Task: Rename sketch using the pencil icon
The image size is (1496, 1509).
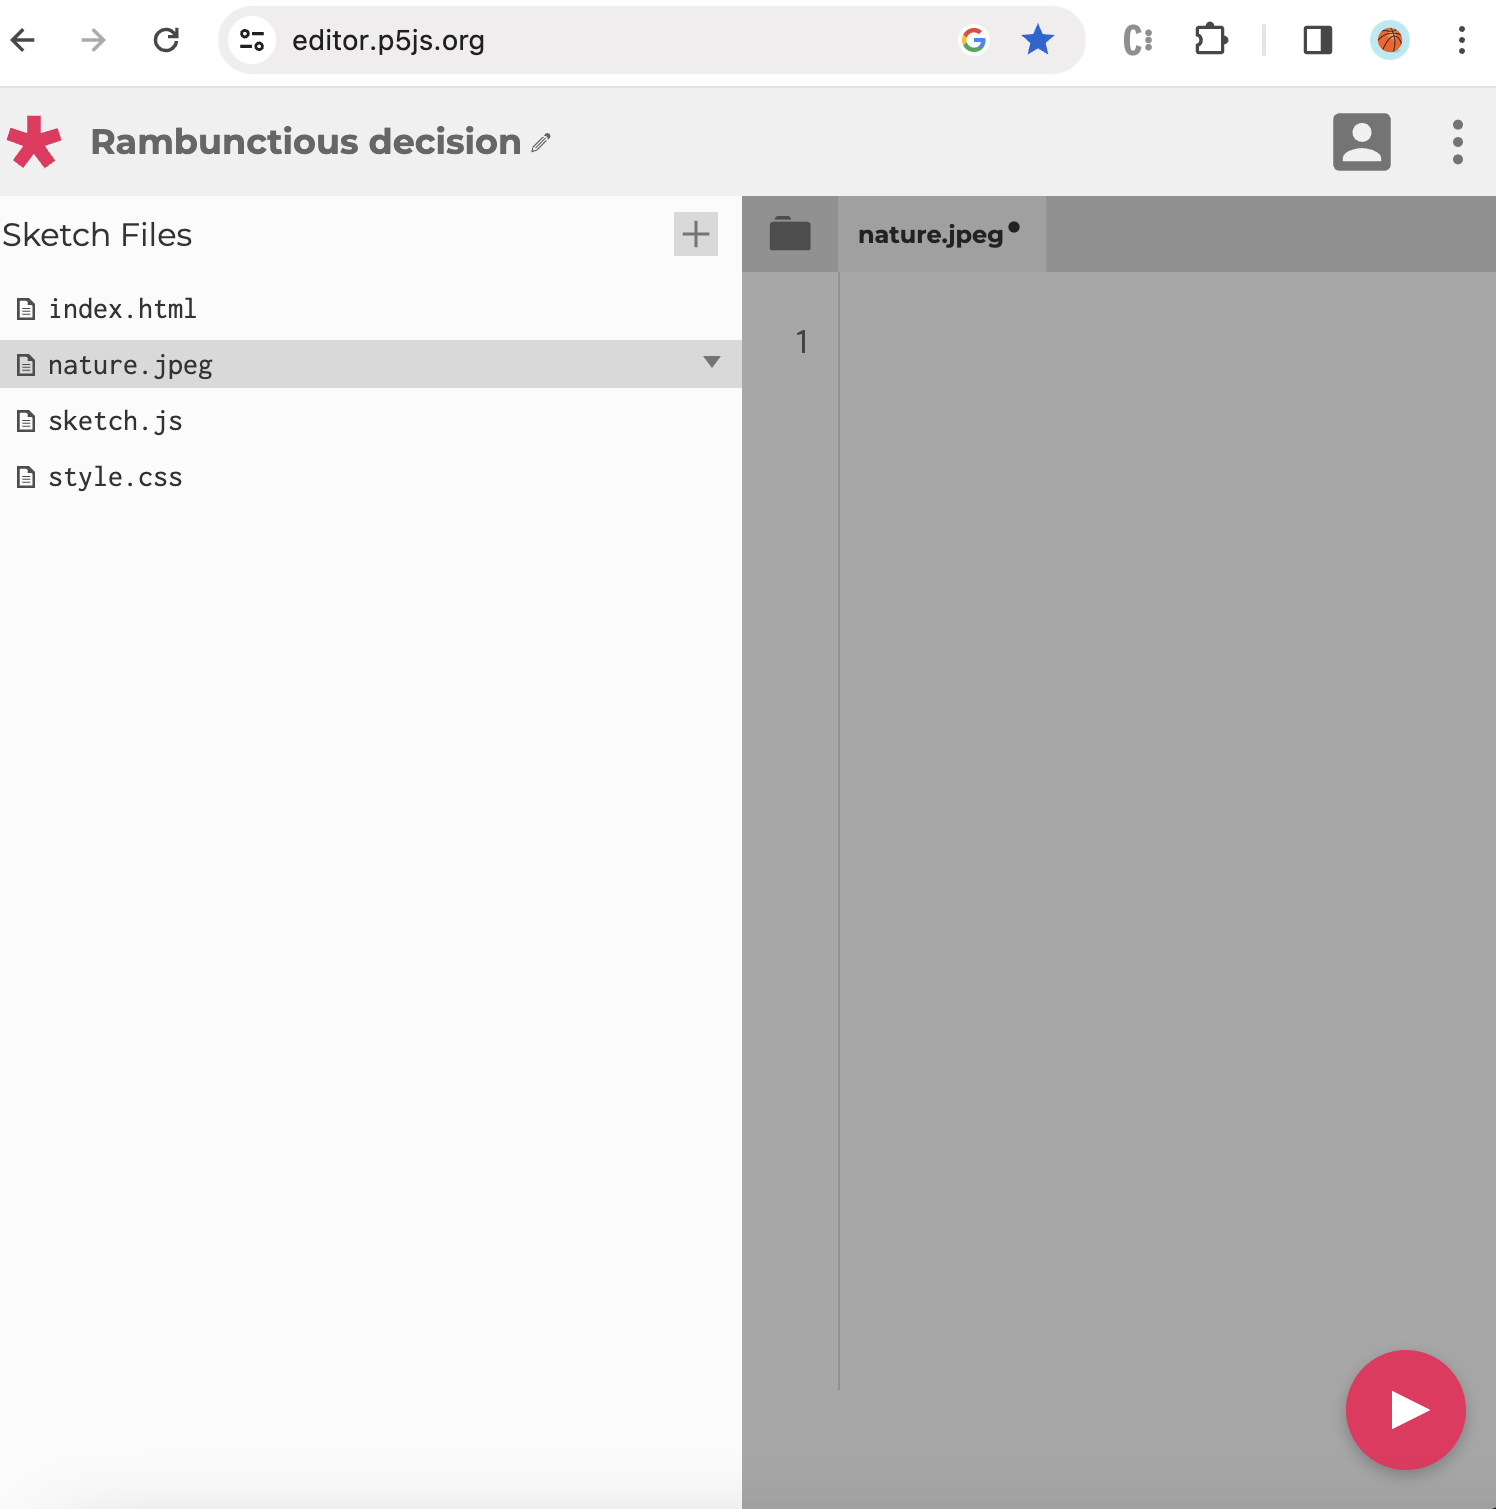Action: (541, 143)
